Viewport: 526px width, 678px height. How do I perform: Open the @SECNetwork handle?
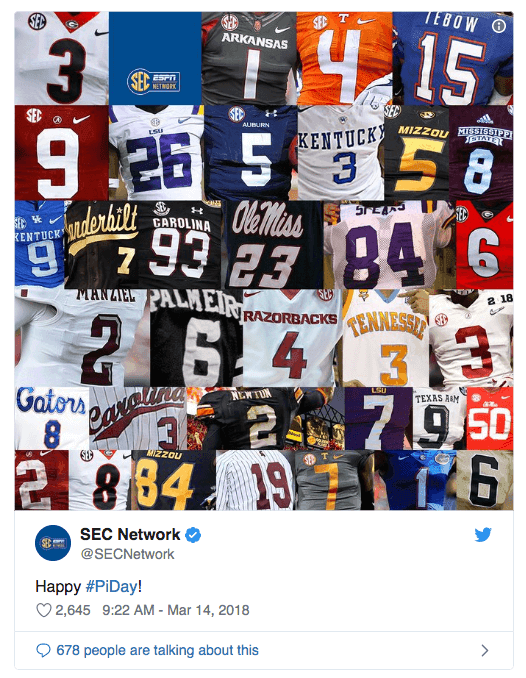click(x=127, y=554)
